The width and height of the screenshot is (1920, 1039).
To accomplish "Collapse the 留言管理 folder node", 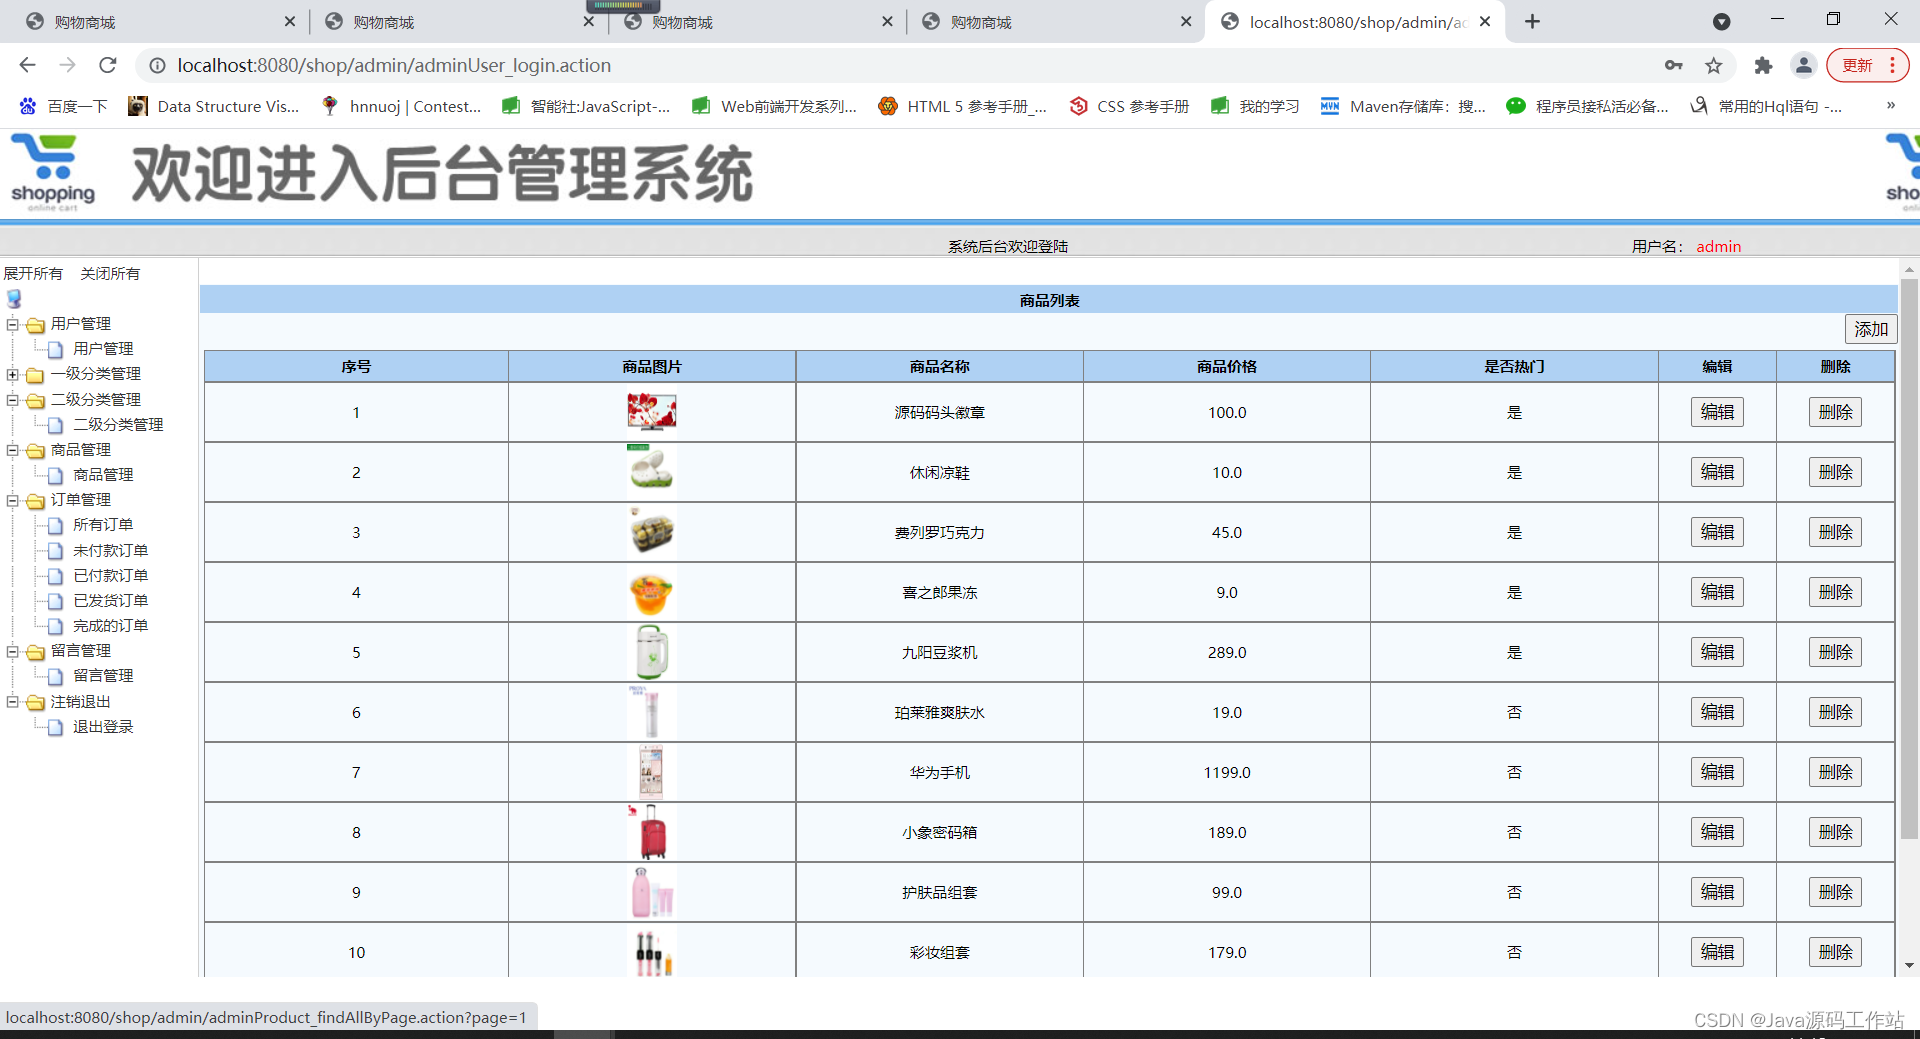I will pos(13,651).
